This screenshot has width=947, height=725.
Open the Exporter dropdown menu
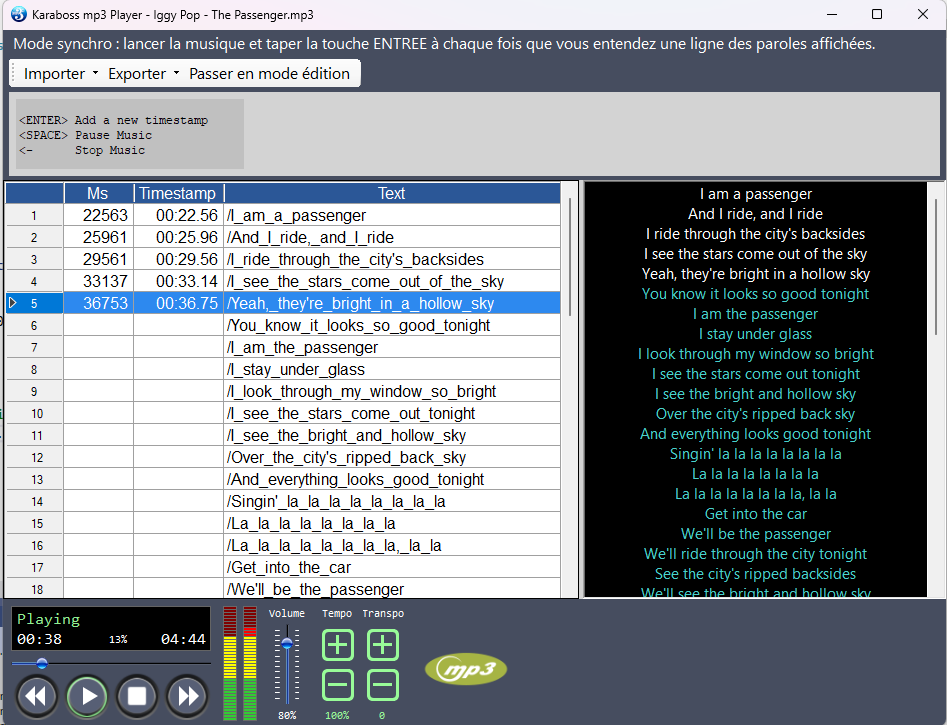[143, 73]
